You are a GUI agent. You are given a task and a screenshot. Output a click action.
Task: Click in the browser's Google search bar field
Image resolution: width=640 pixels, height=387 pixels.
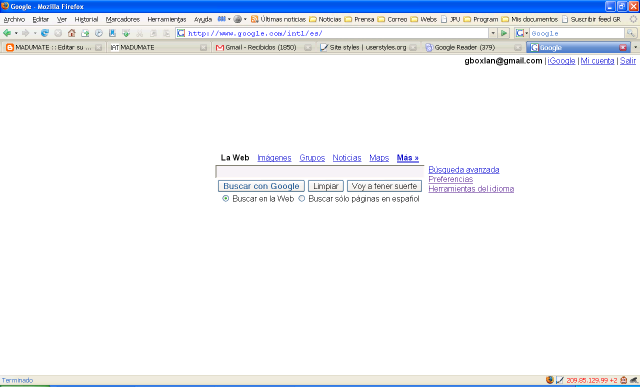click(x=577, y=33)
